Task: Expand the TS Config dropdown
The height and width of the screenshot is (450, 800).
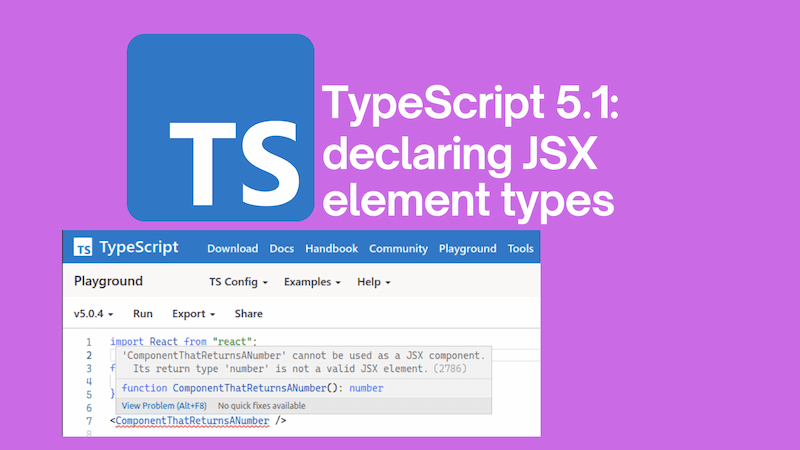Action: point(238,282)
